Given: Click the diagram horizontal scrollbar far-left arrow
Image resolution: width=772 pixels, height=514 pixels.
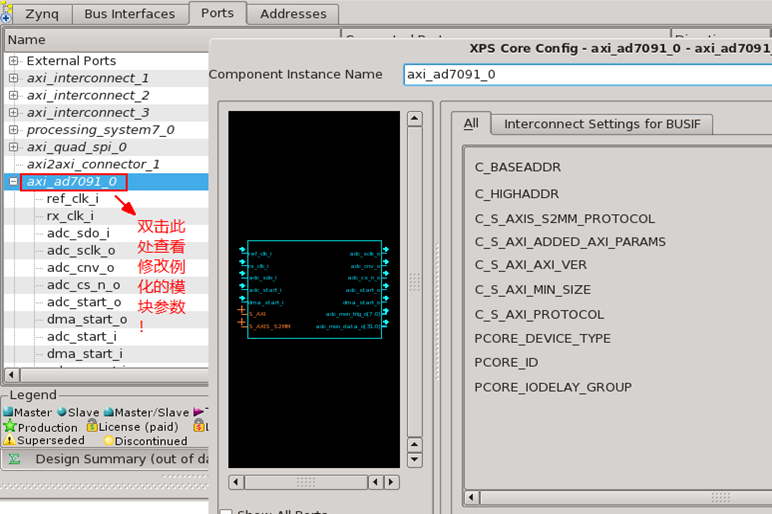Looking at the screenshot, I should click(236, 482).
